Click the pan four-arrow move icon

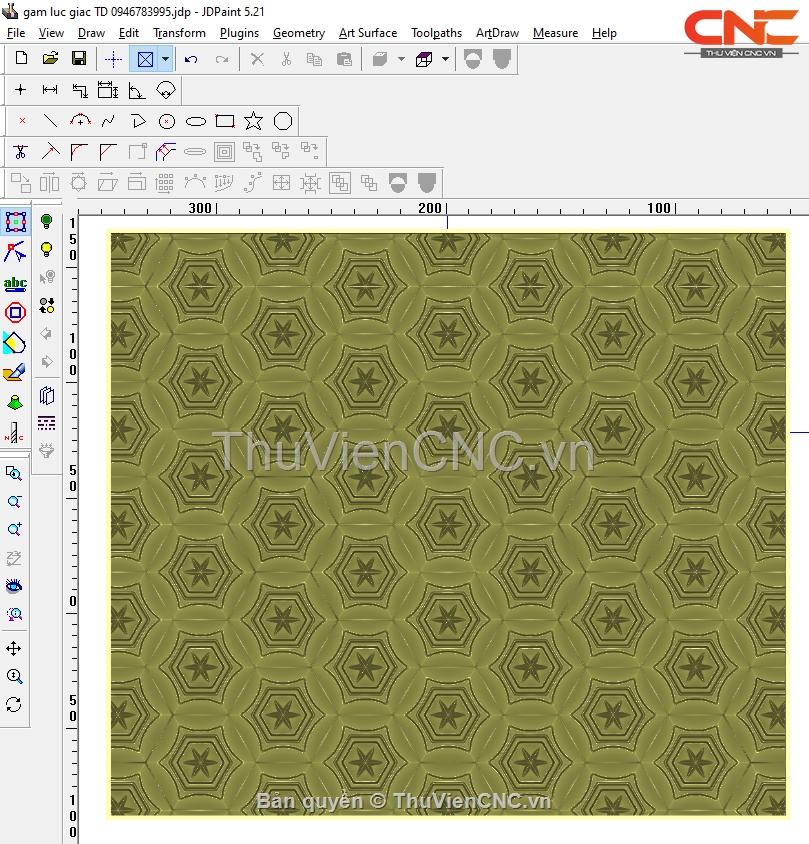13,649
